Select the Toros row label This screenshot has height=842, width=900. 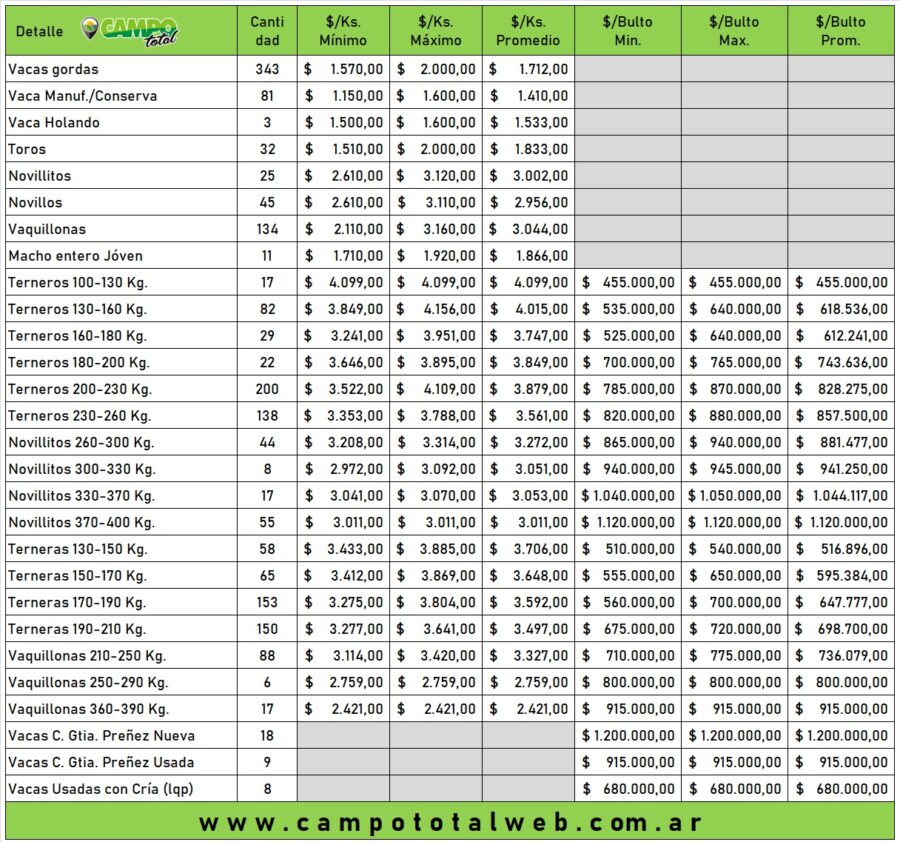click(x=27, y=149)
